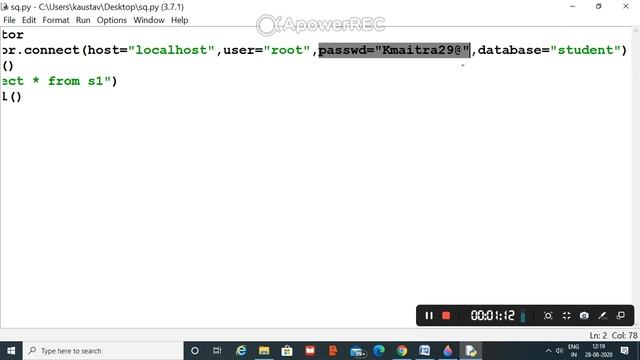Open the Help menu
The height and width of the screenshot is (360, 640).
pyautogui.click(x=179, y=20)
